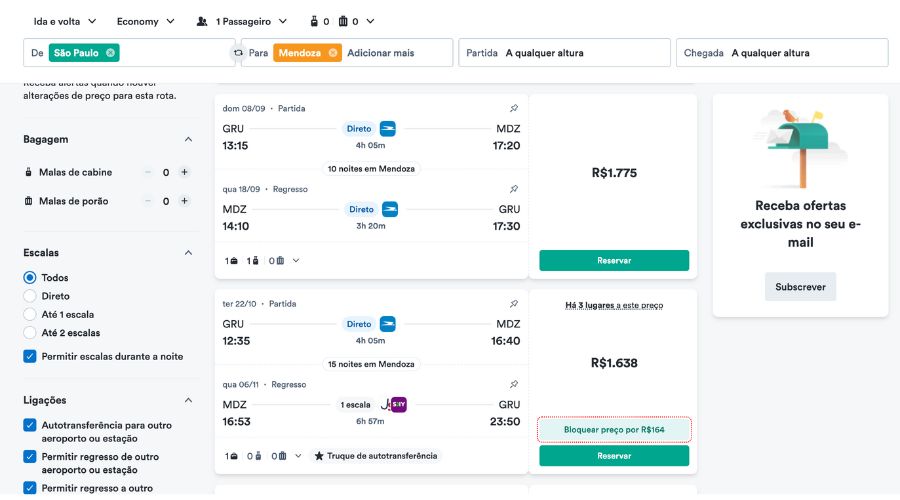Click Bloquear preço por R$164
900x500 pixels.
pyautogui.click(x=614, y=429)
